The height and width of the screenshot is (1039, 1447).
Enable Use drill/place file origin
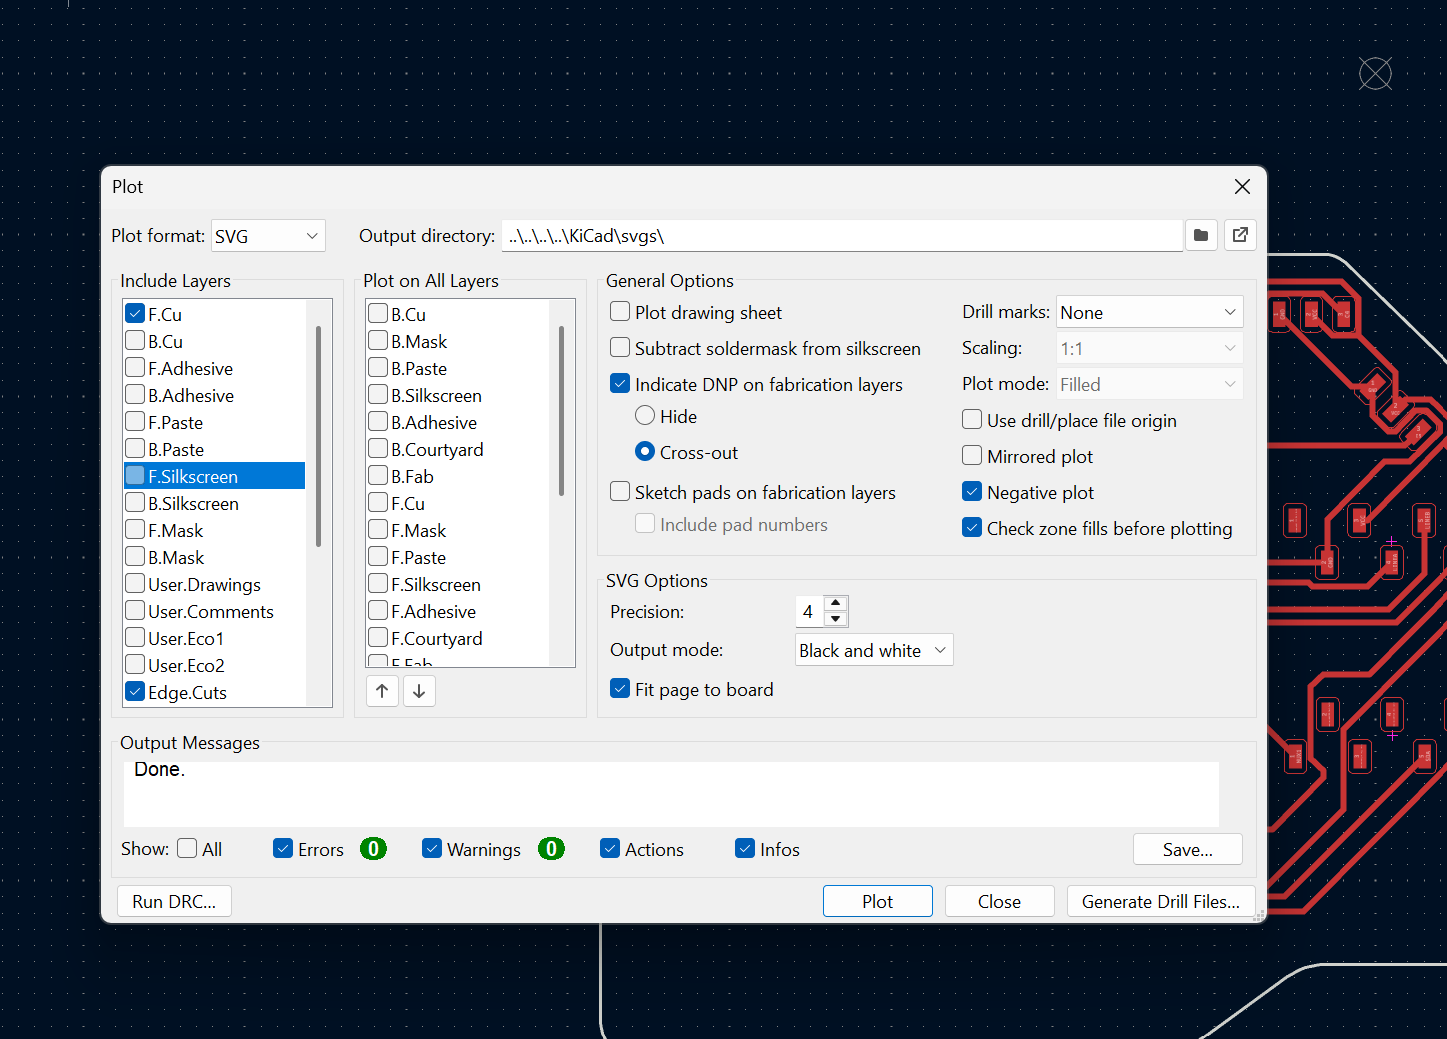click(x=972, y=420)
